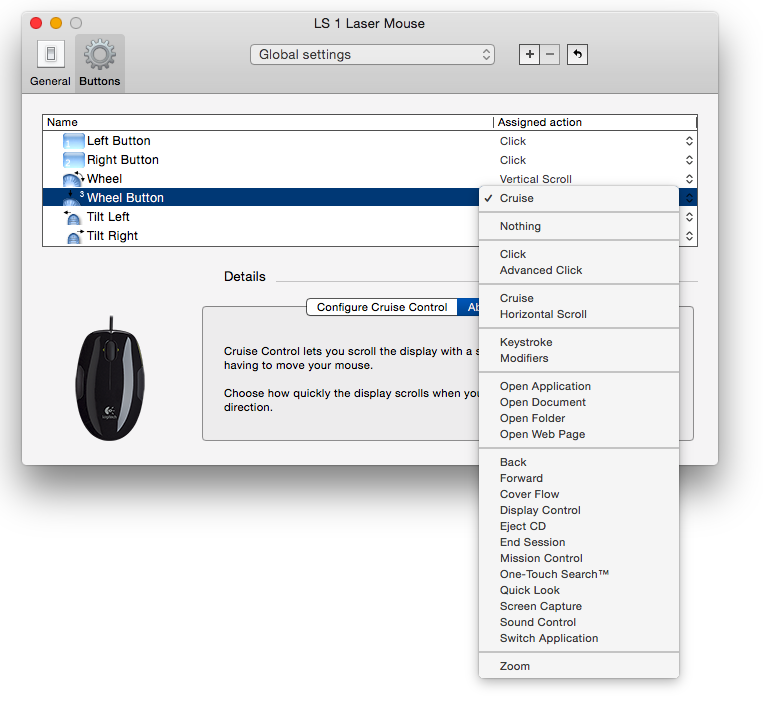Close the LS 1 Laser Mouse window
The image size is (763, 715).
[36, 23]
